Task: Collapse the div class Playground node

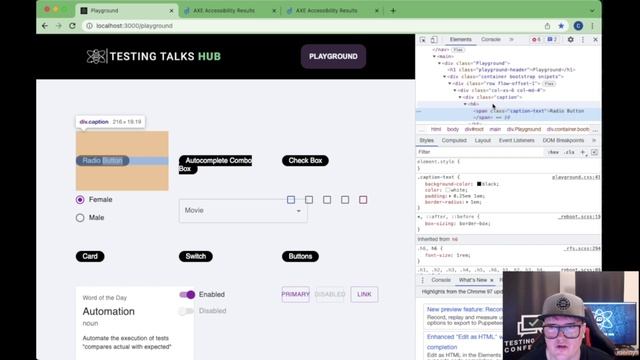Action: [440, 63]
